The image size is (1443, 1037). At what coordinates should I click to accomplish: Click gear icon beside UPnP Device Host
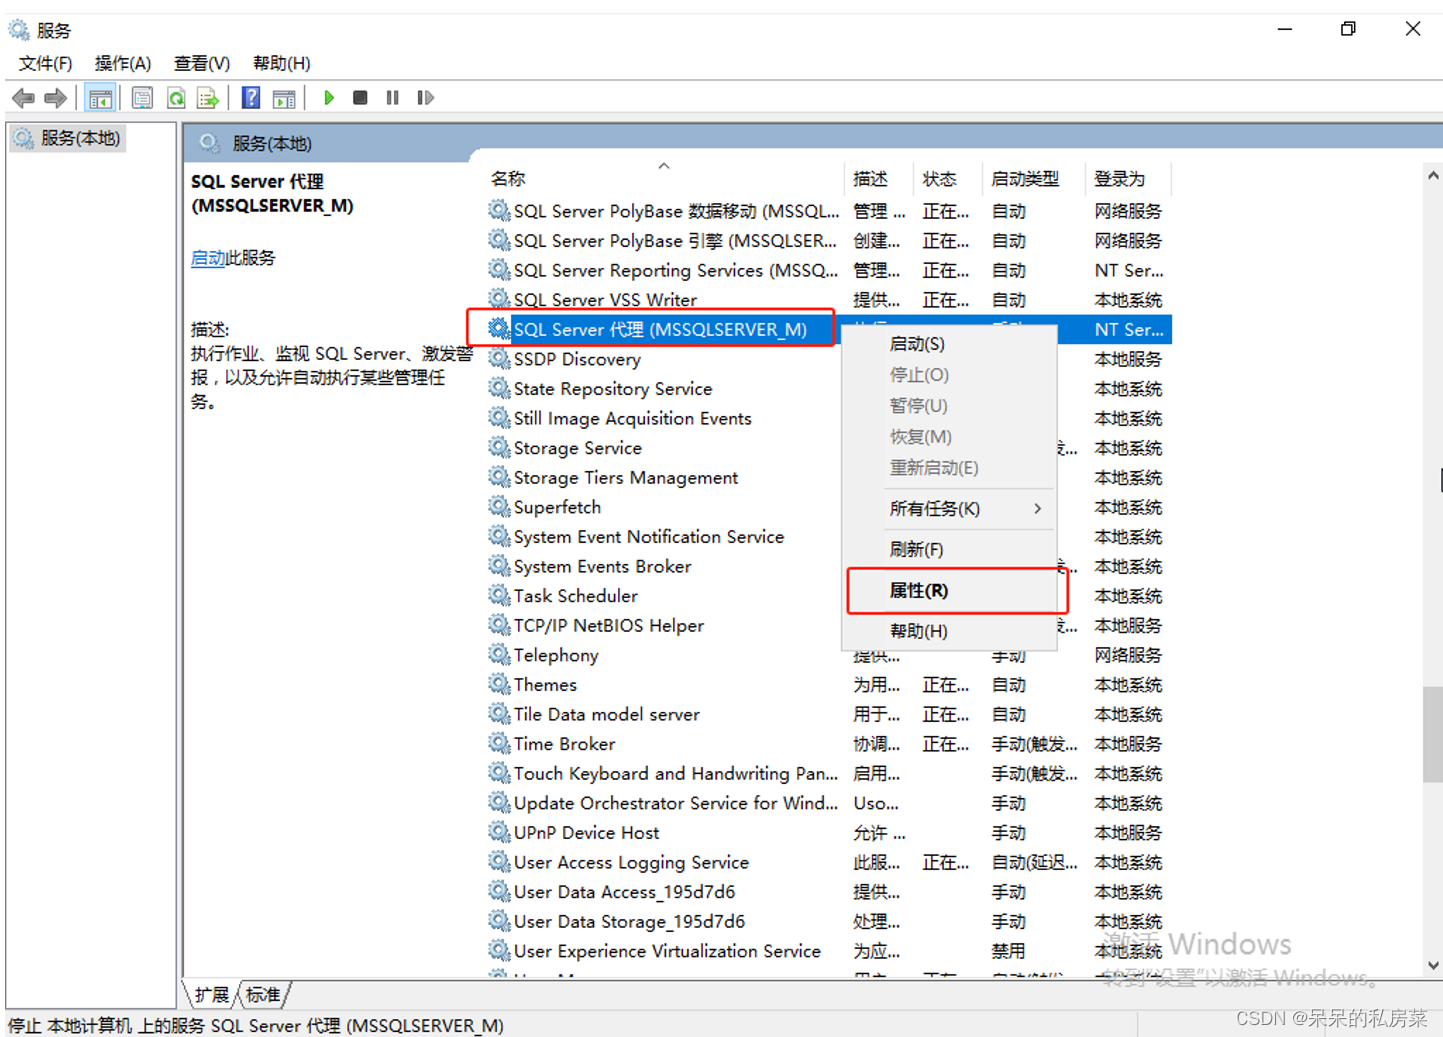tap(498, 832)
